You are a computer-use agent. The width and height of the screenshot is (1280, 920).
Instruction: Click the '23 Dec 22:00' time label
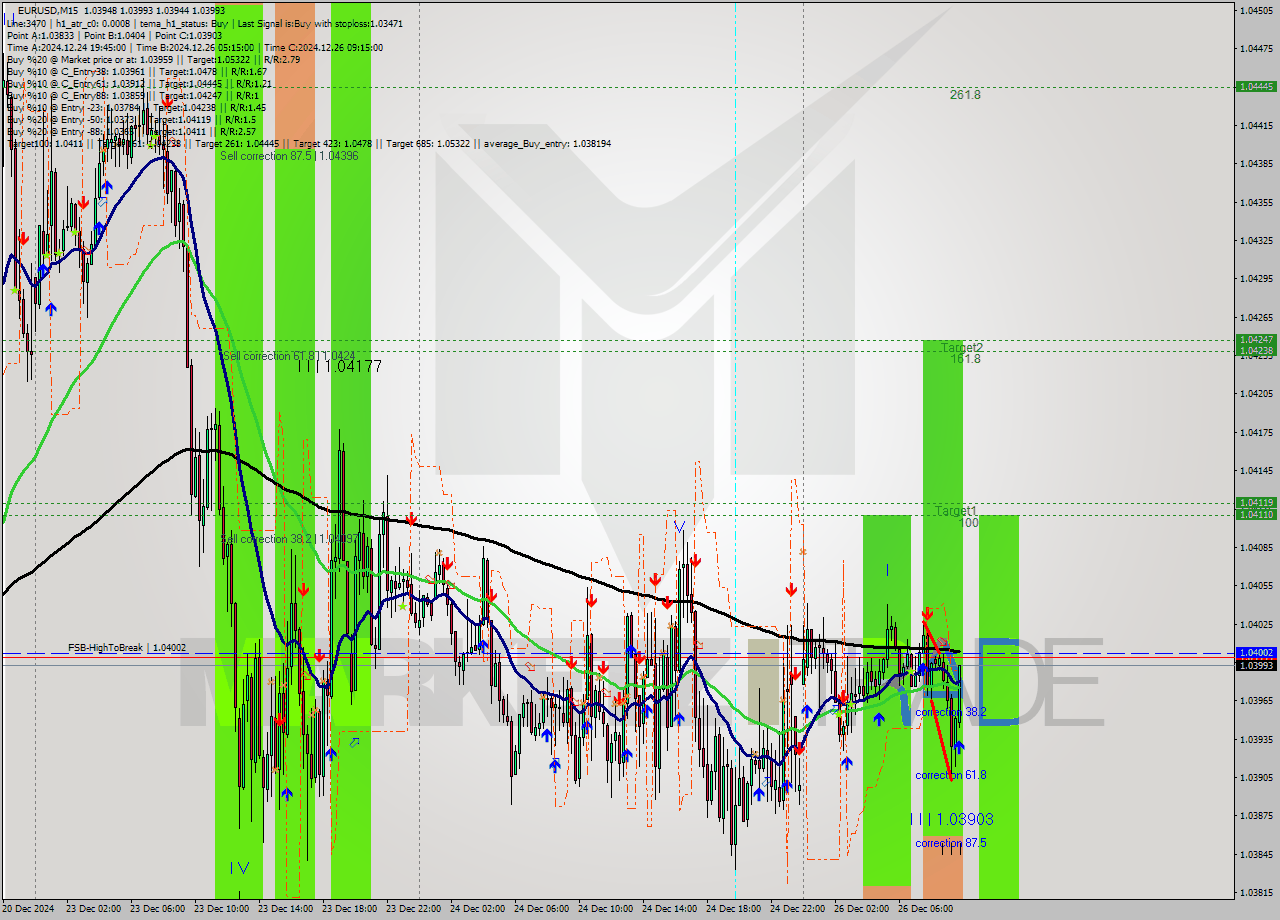[x=413, y=909]
